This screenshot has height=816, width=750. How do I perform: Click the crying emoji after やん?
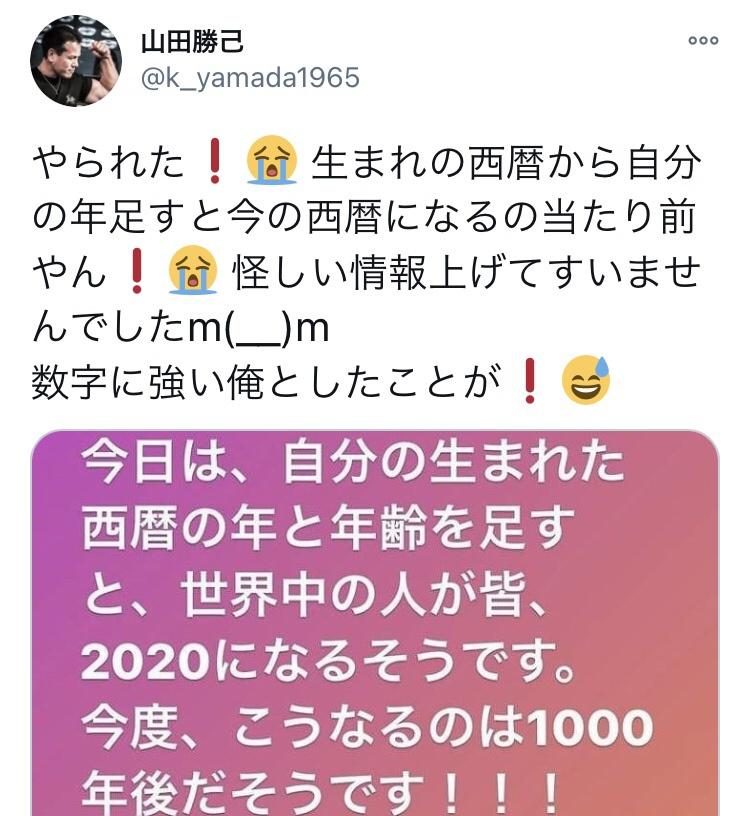(x=193, y=271)
